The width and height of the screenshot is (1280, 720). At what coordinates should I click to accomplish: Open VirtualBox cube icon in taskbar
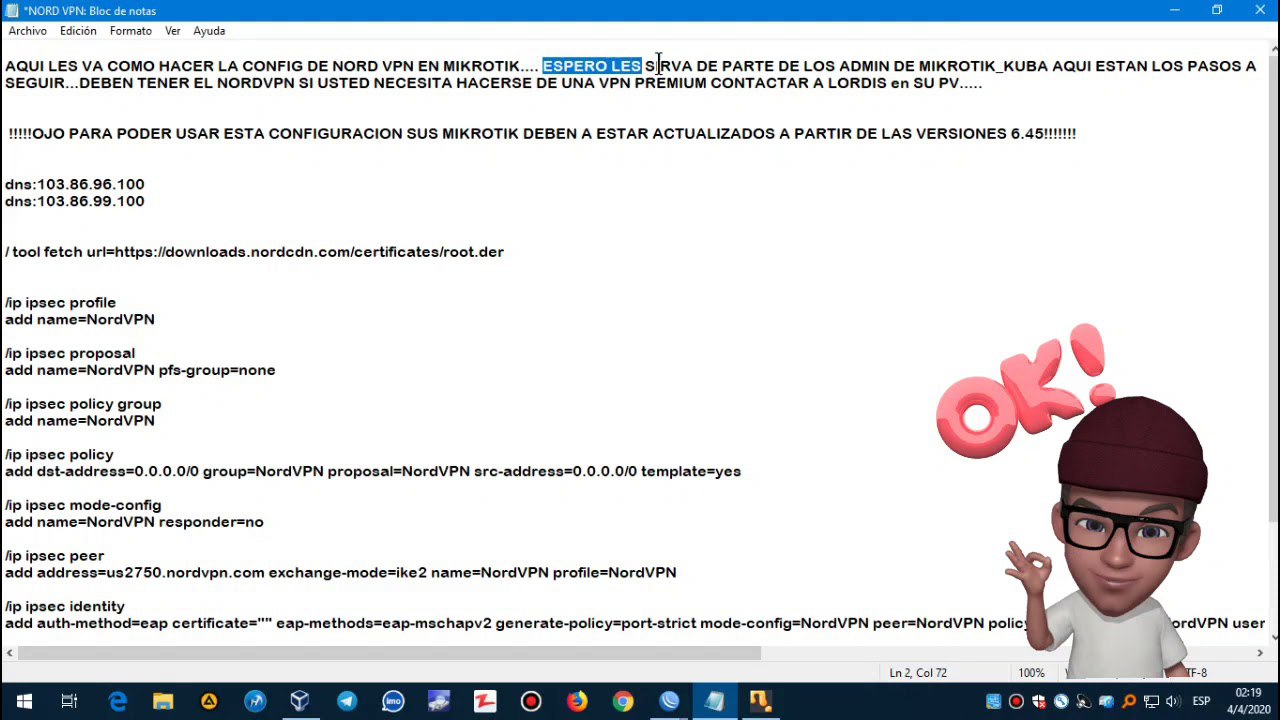click(x=300, y=701)
